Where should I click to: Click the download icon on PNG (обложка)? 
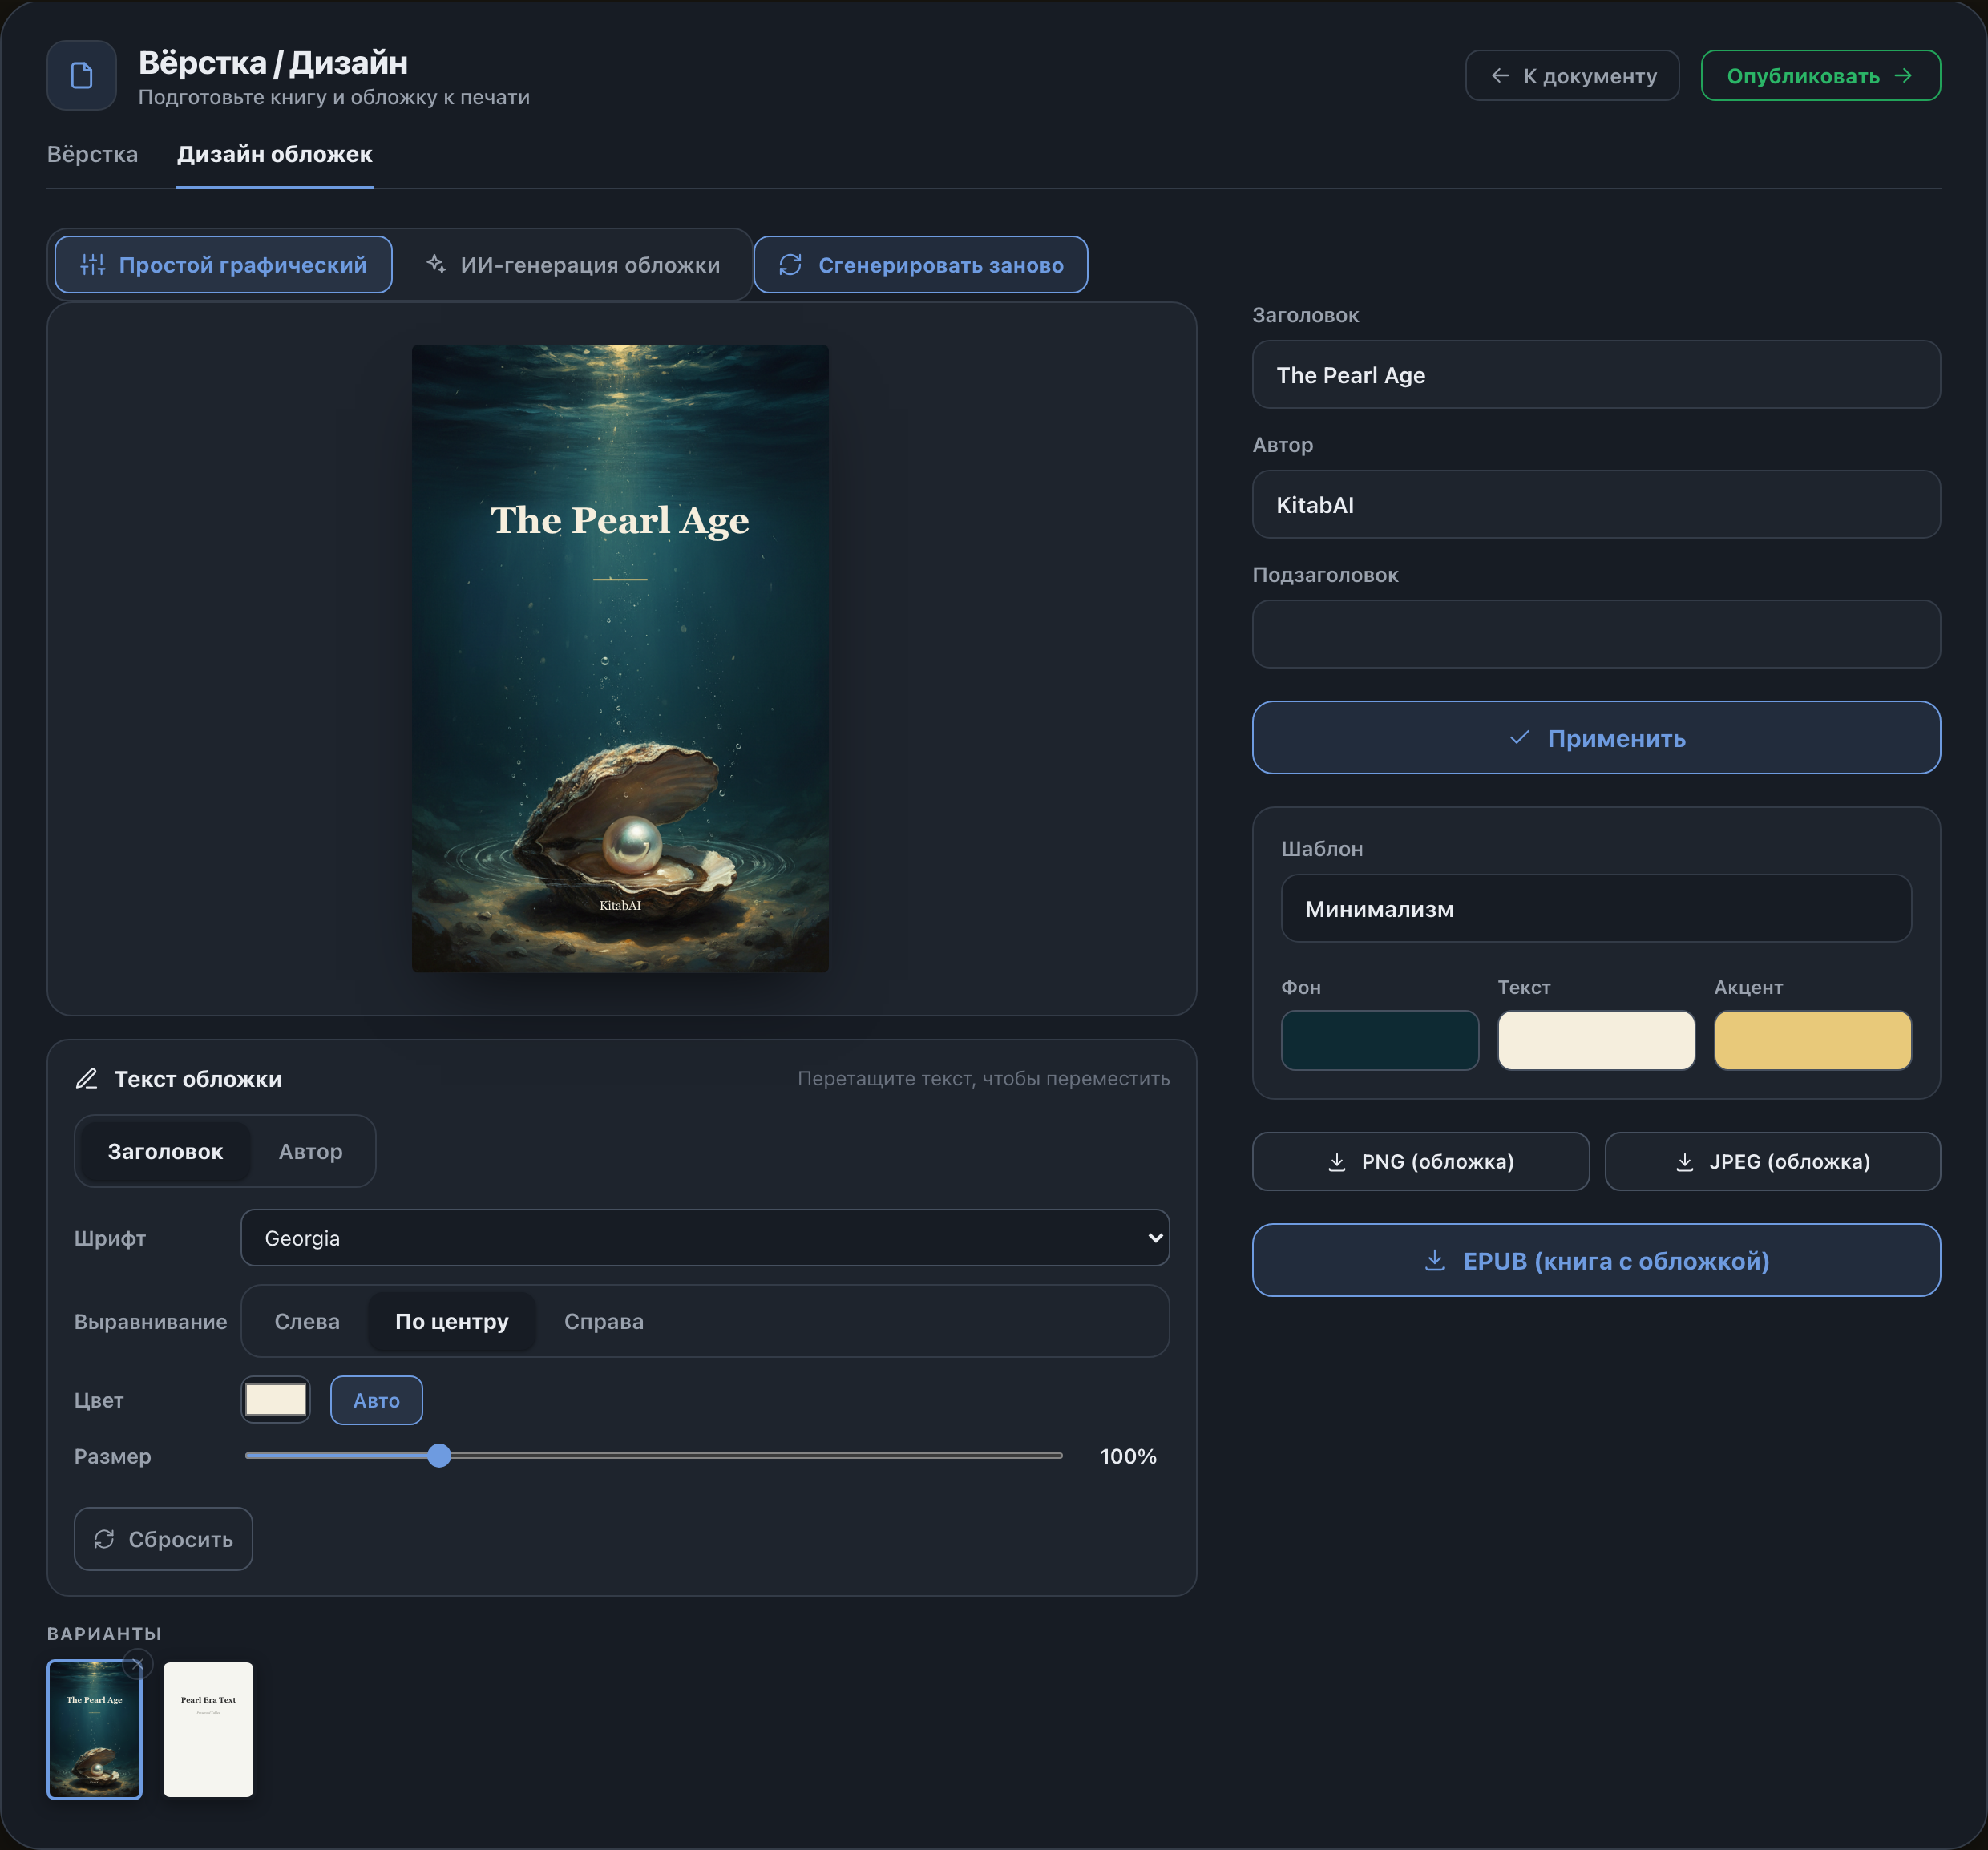point(1337,1162)
